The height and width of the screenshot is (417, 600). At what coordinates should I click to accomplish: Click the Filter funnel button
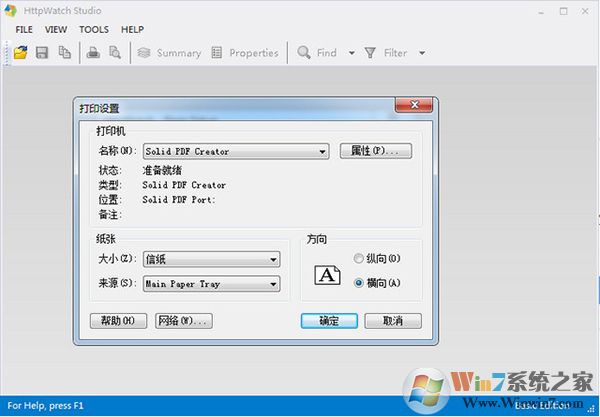point(385,53)
